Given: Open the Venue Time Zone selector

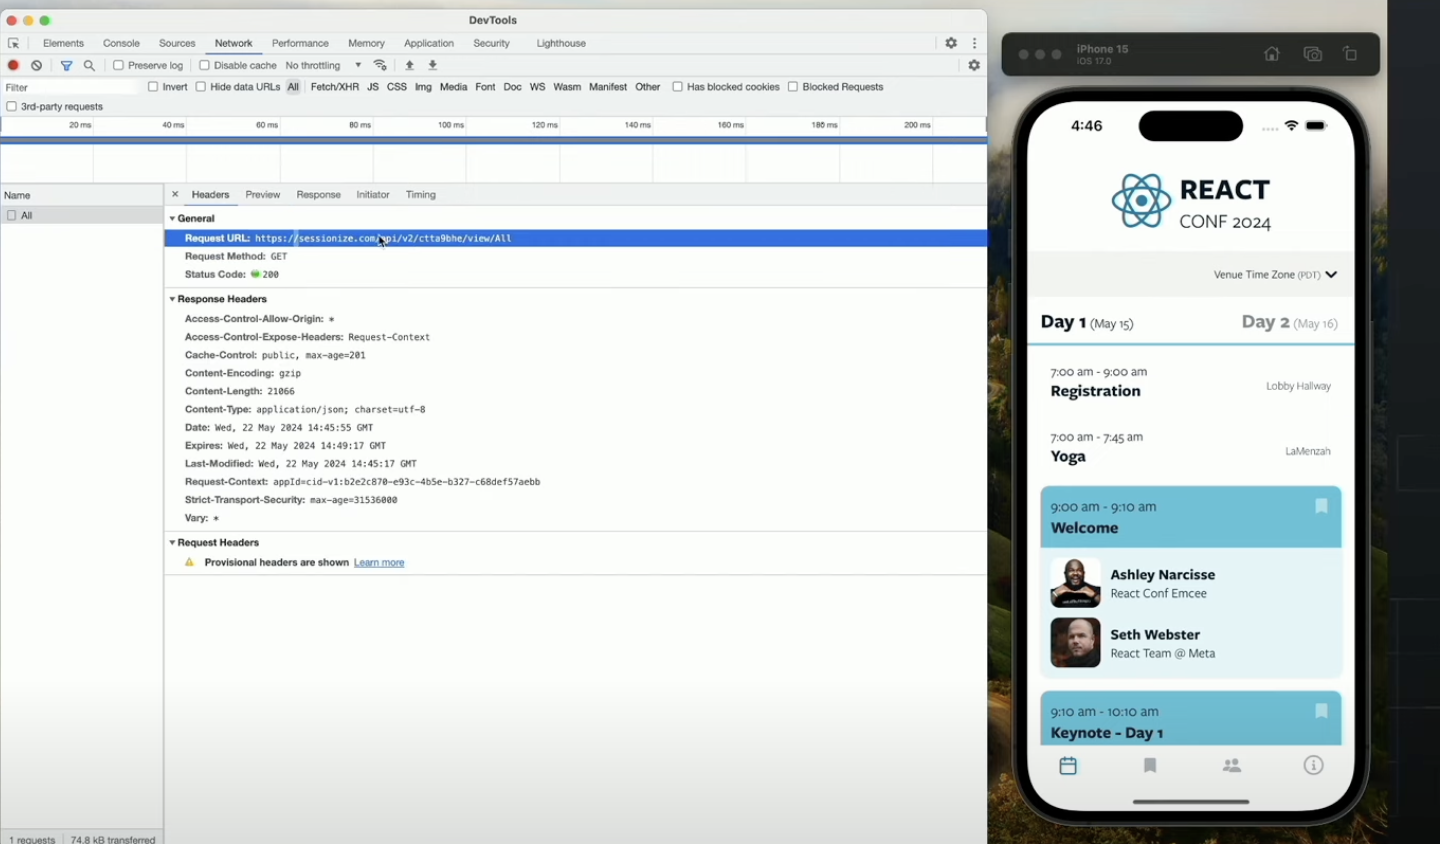Looking at the screenshot, I should tap(1275, 274).
